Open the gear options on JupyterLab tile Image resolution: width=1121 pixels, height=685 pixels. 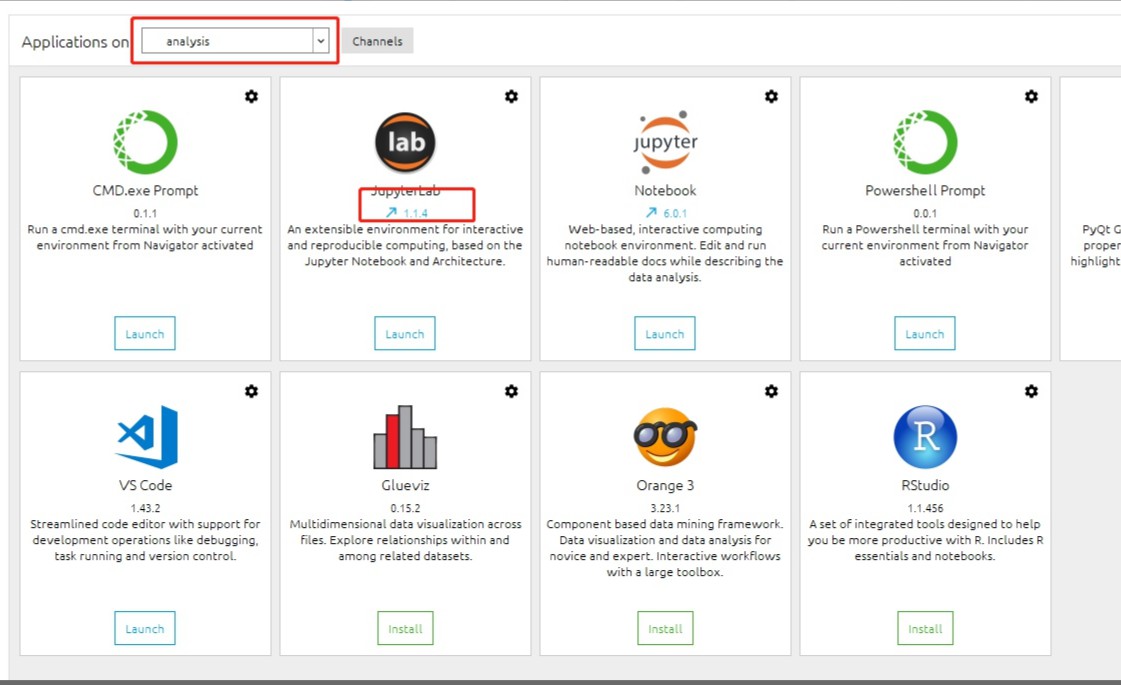511,97
